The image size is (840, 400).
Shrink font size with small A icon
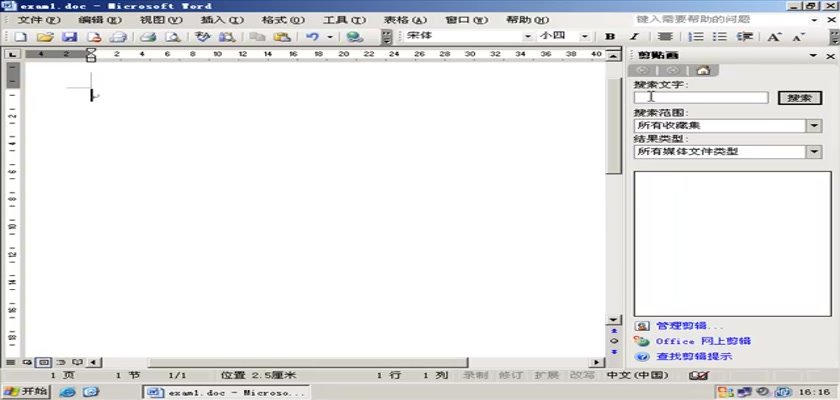(799, 36)
